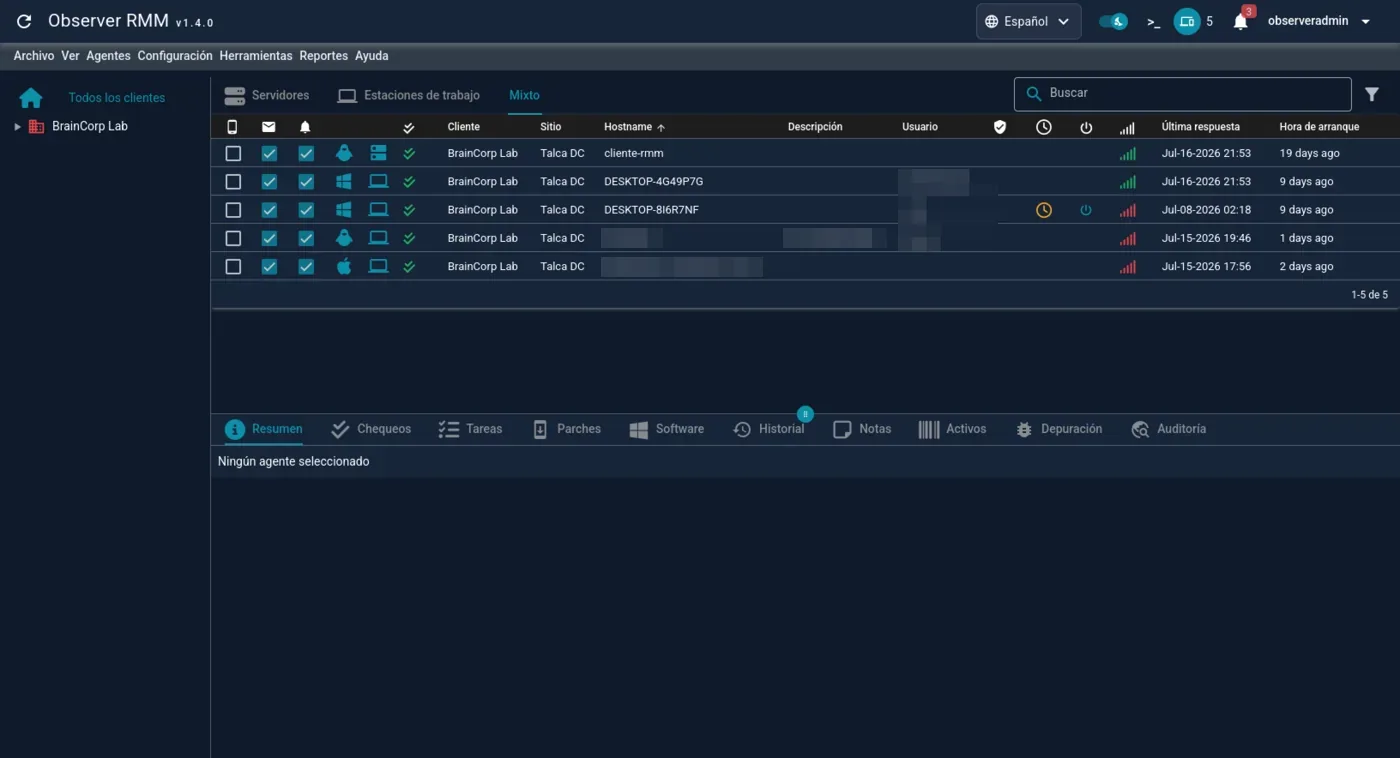Open the Herramientas menu
Image resolution: width=1400 pixels, height=758 pixels.
point(256,56)
